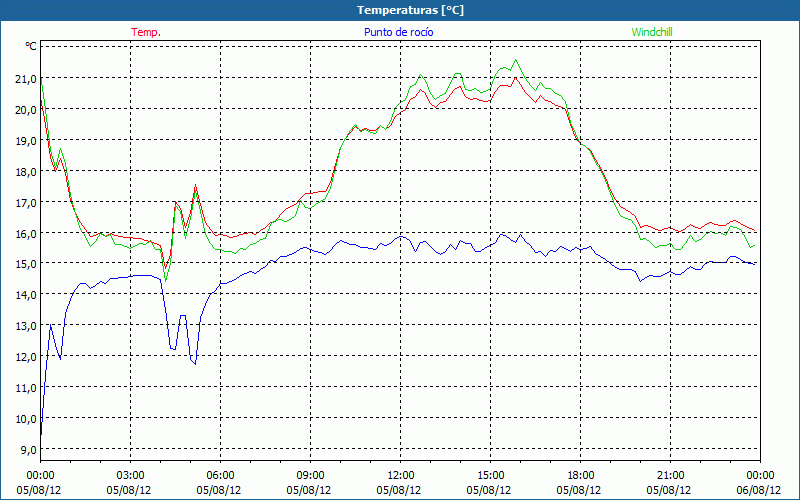Click the 18:00 time axis label

(581, 476)
